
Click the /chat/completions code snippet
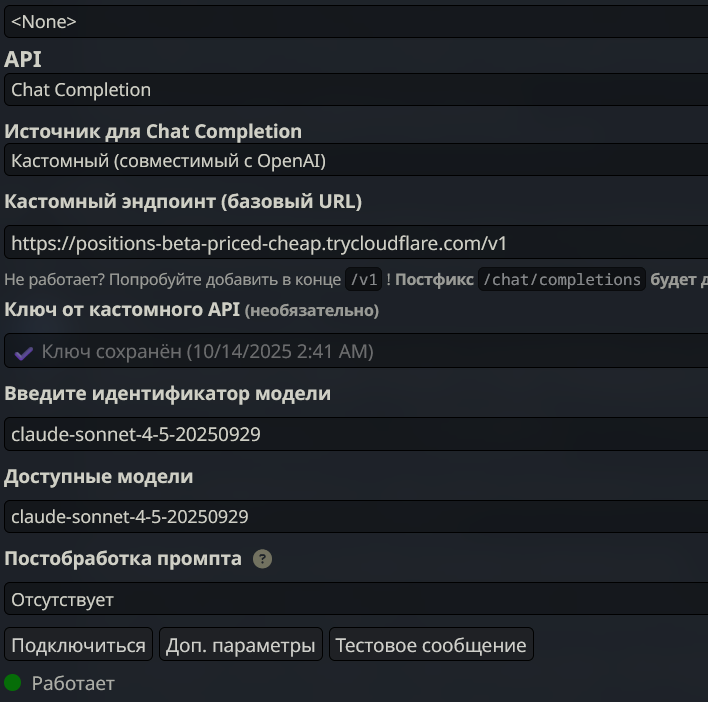click(x=561, y=280)
